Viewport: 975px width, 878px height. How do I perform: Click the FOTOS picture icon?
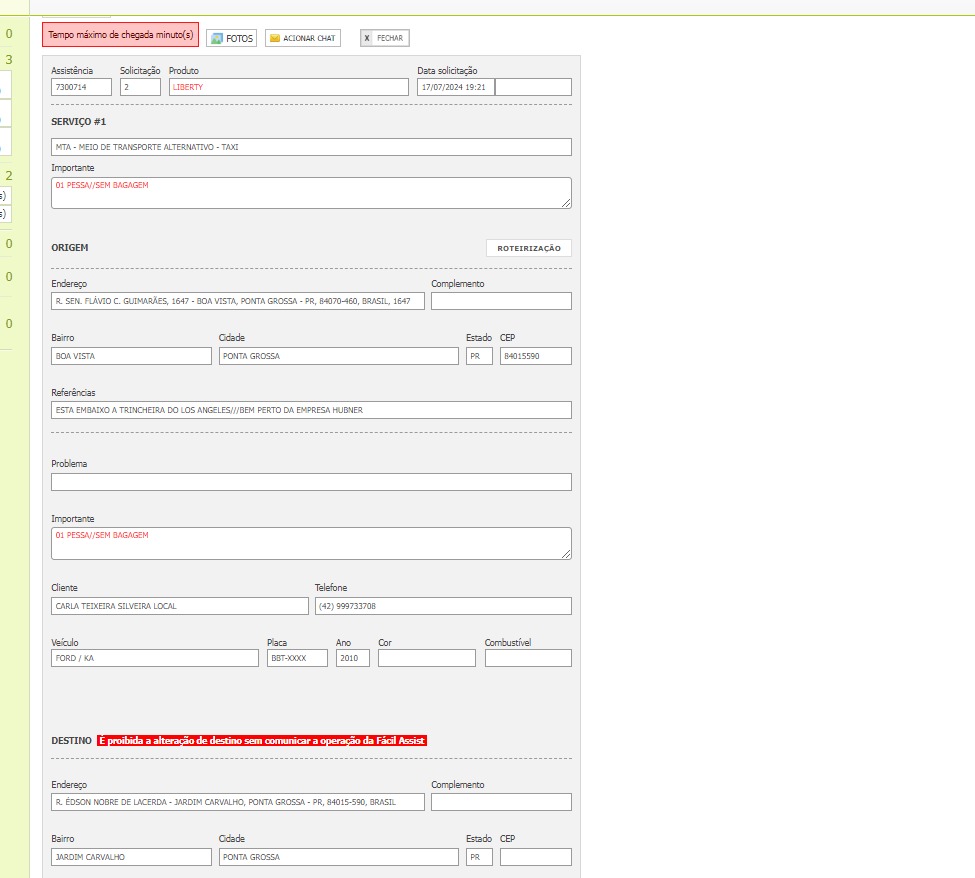coord(216,38)
